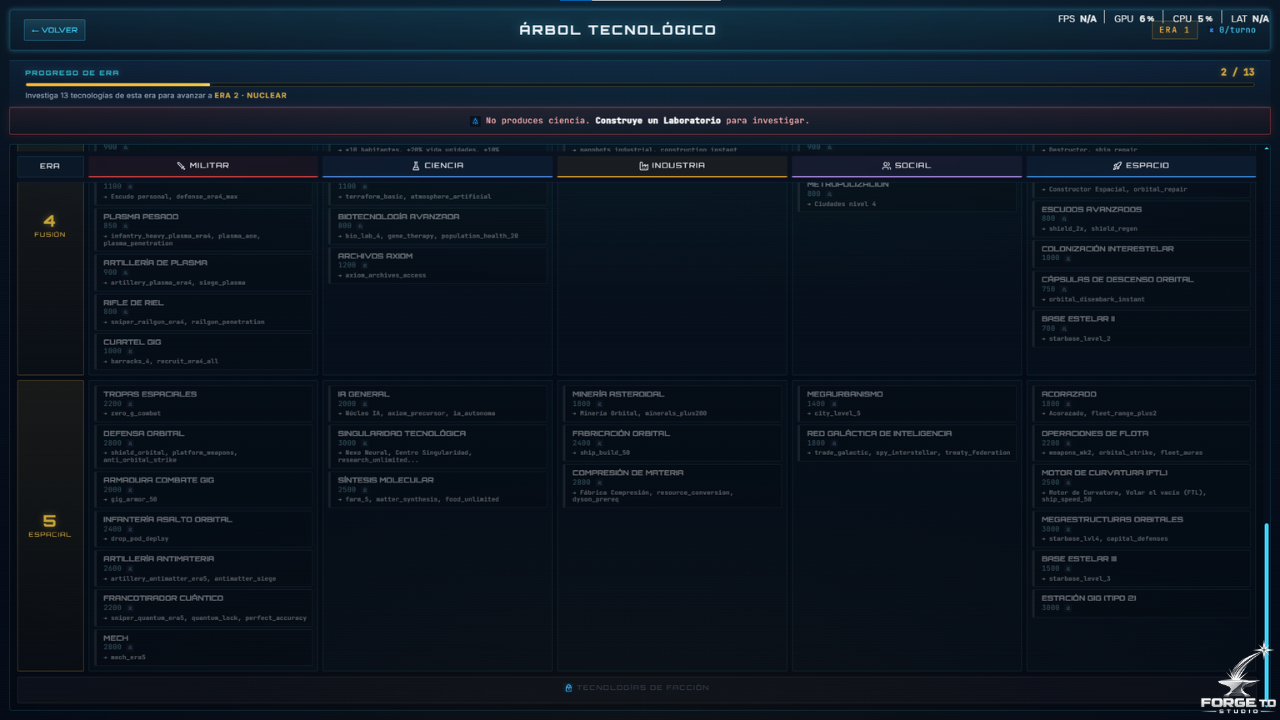Image resolution: width=1280 pixels, height=720 pixels.
Task: Click the ERA column header
Action: [50, 166]
